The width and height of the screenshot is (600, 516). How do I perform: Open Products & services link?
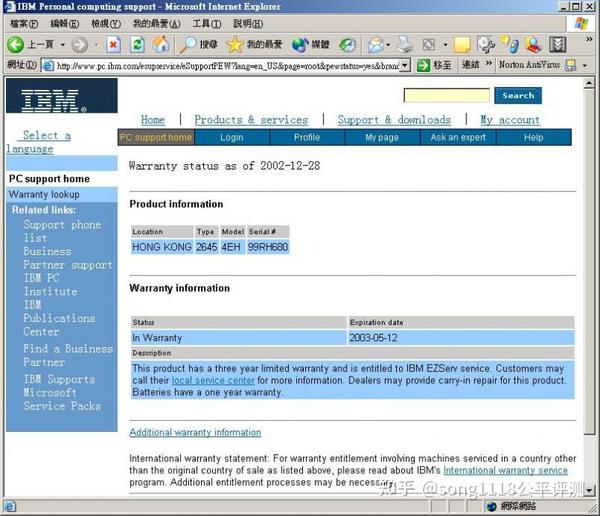[x=251, y=120]
